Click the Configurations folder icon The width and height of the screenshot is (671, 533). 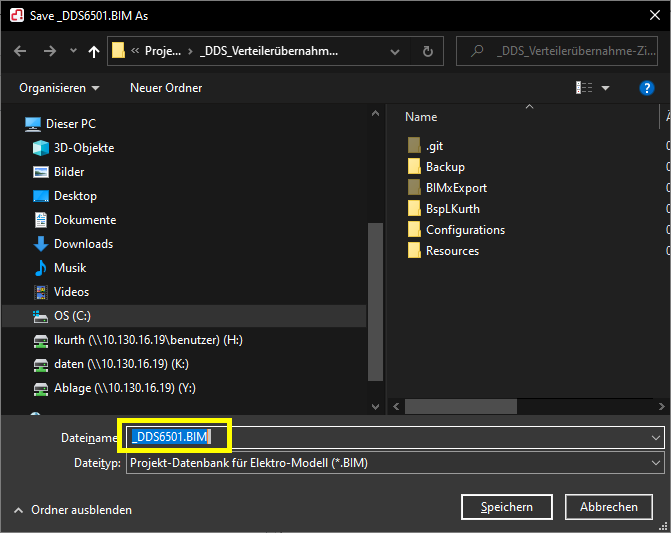[414, 229]
